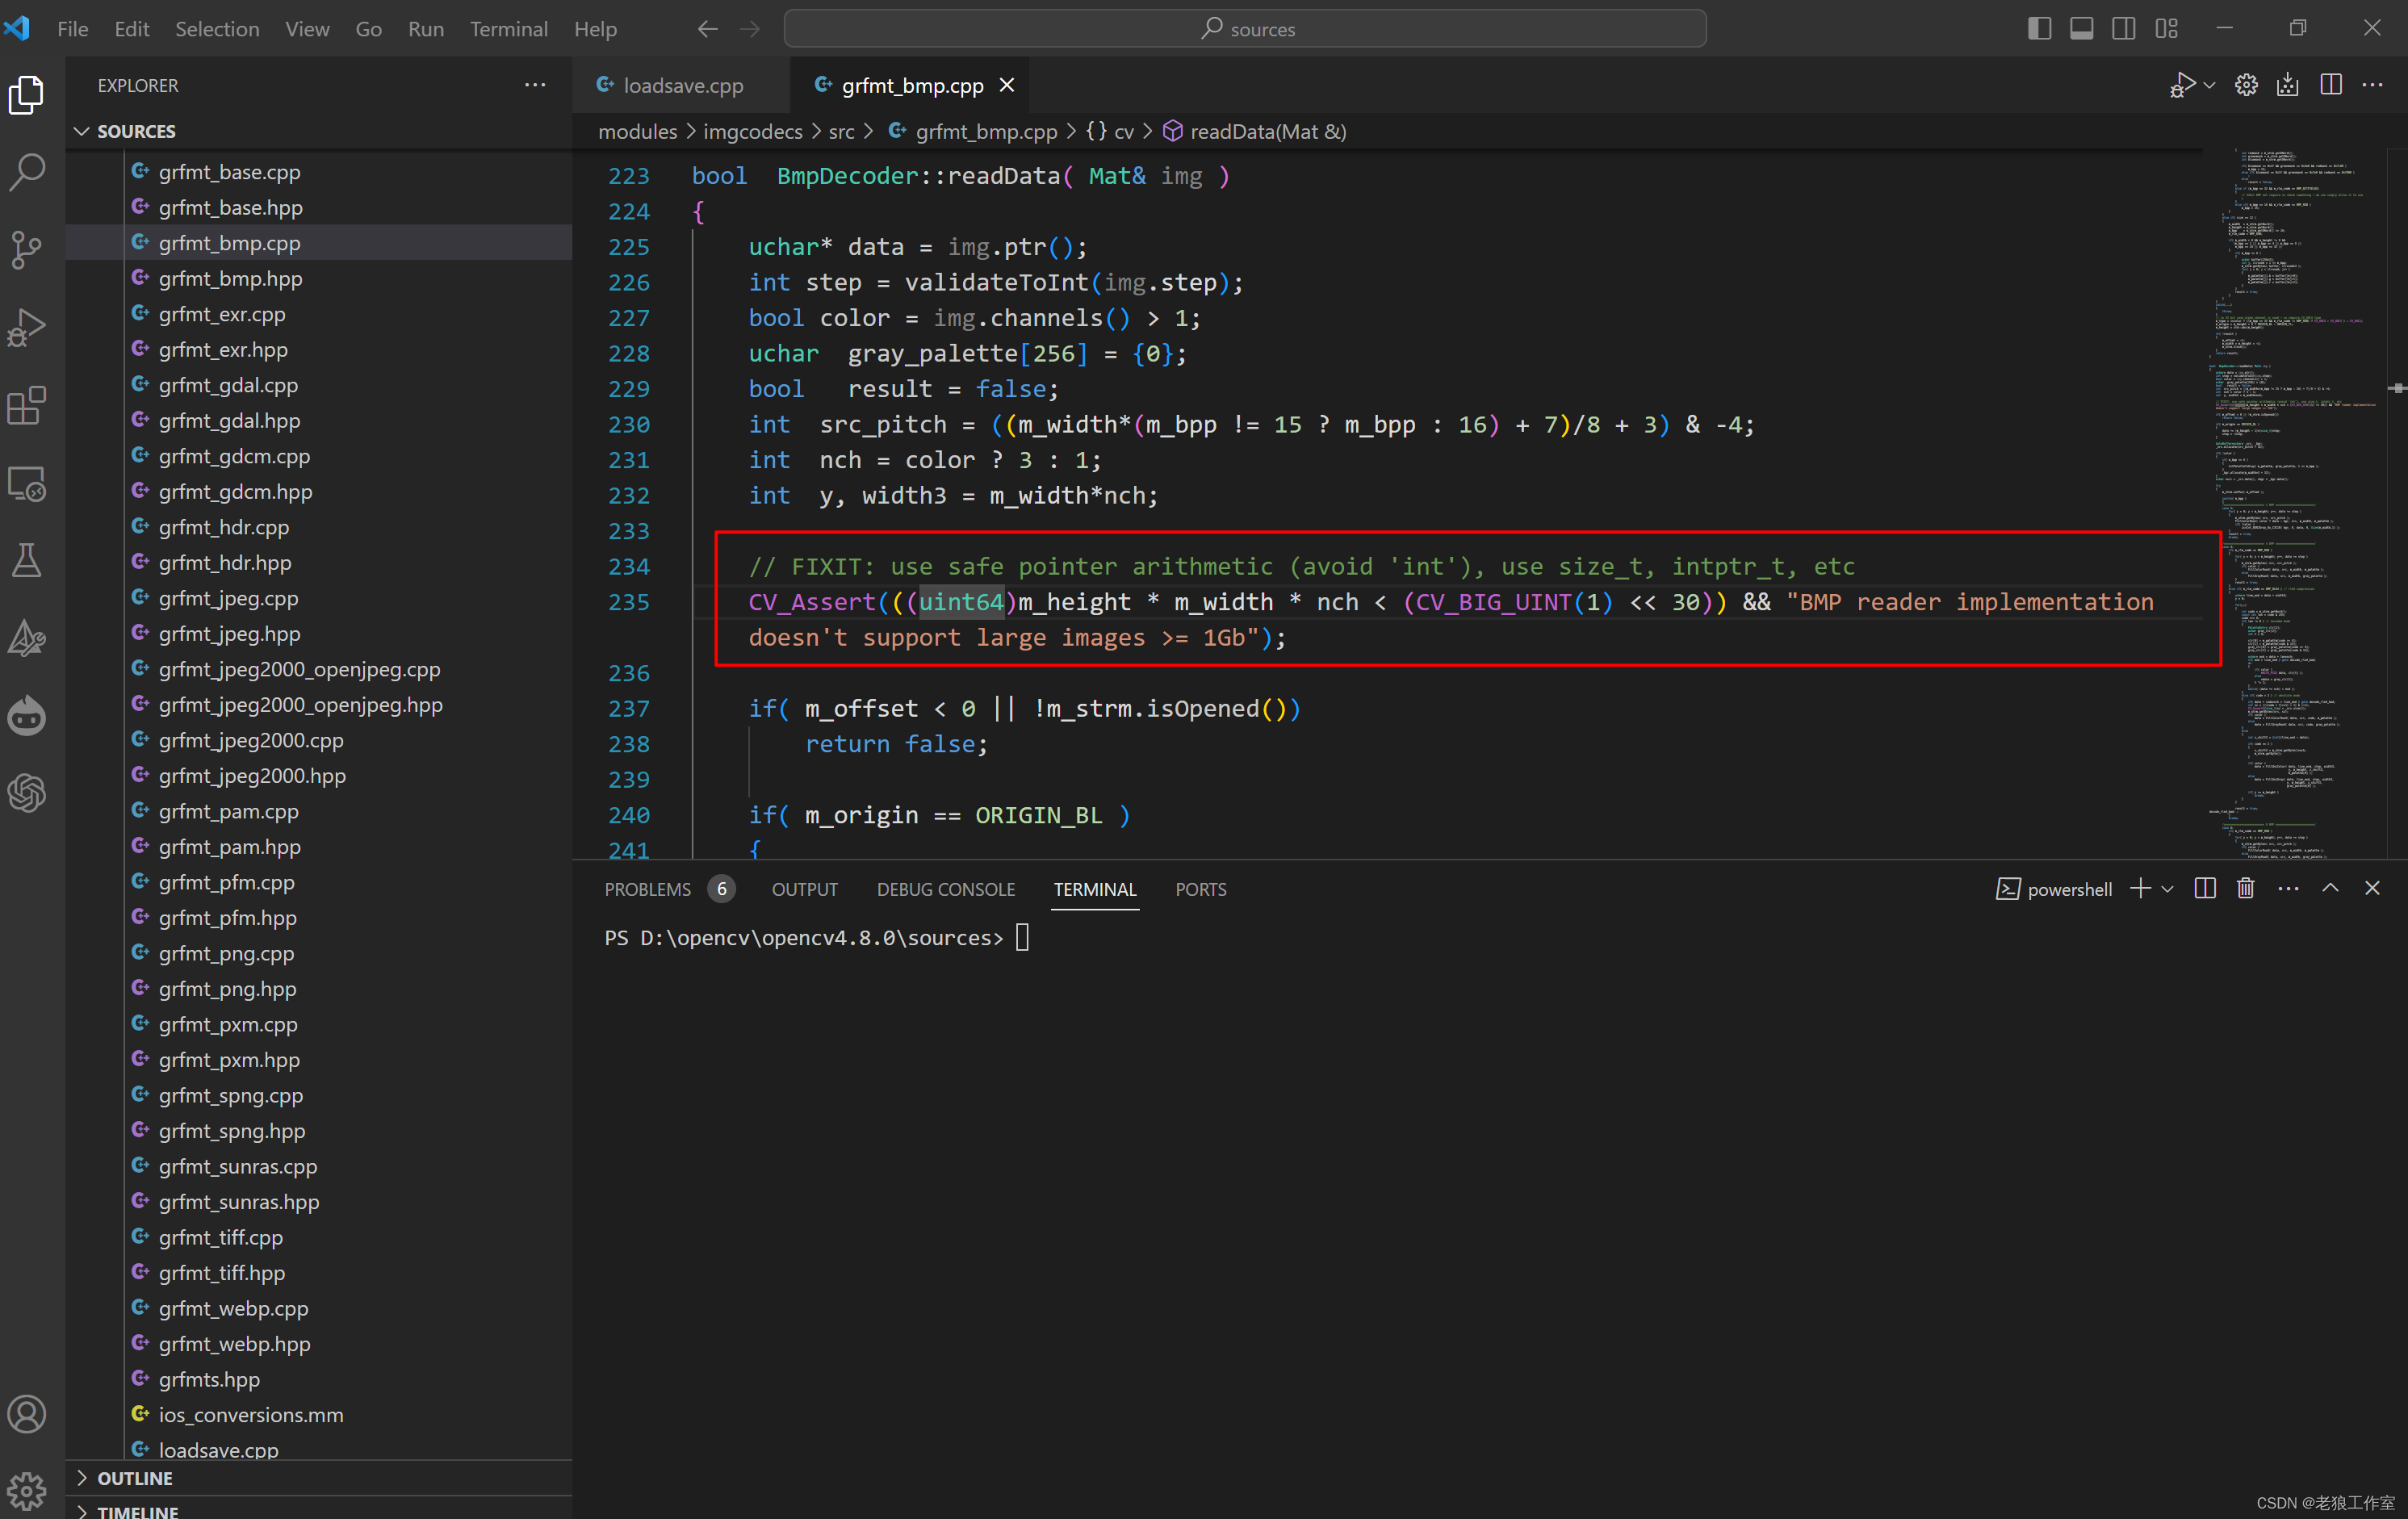Switch to the OUTPUT panel tab
Viewport: 2408px width, 1519px height.
point(805,889)
